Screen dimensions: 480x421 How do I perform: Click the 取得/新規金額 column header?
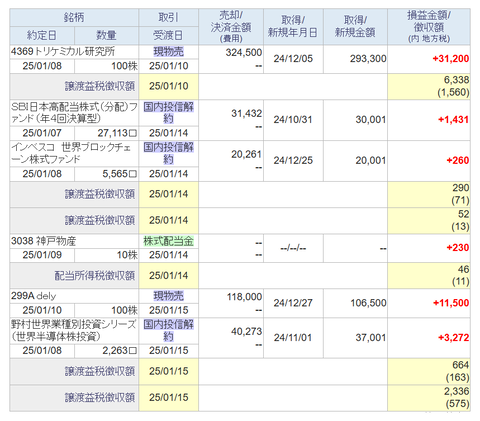pos(355,27)
